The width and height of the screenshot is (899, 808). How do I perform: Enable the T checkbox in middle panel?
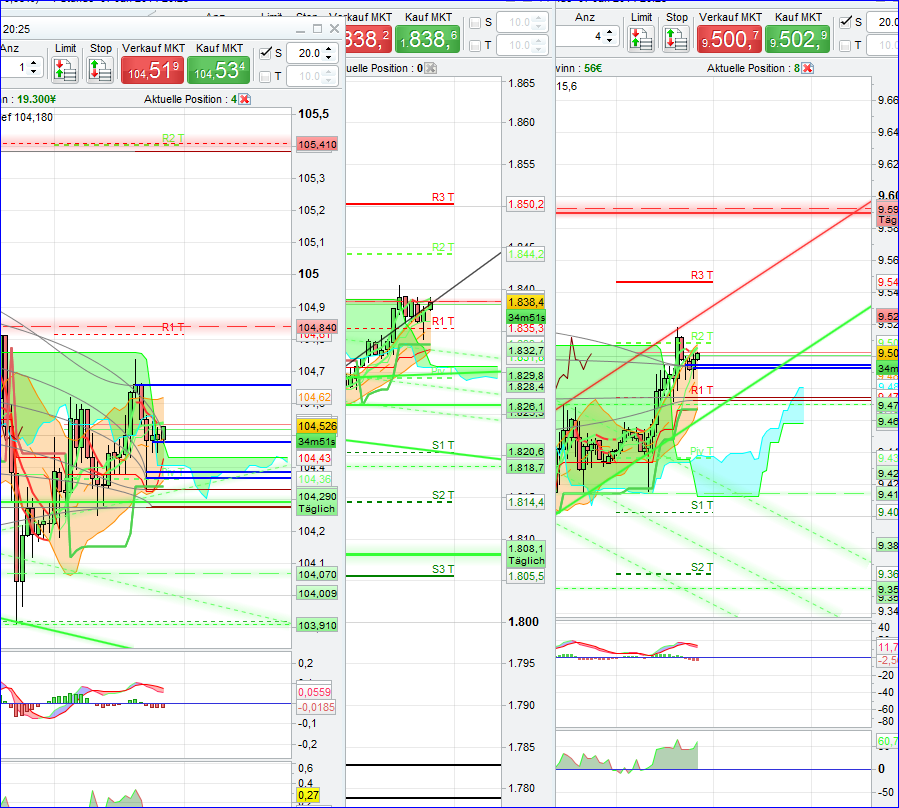tap(475, 45)
